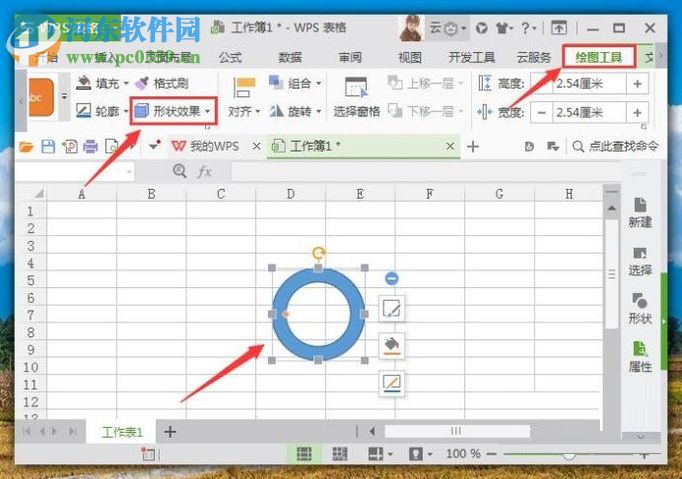
Task: Open the 形状效果 shape effects dropdown
Action: pyautogui.click(x=173, y=111)
